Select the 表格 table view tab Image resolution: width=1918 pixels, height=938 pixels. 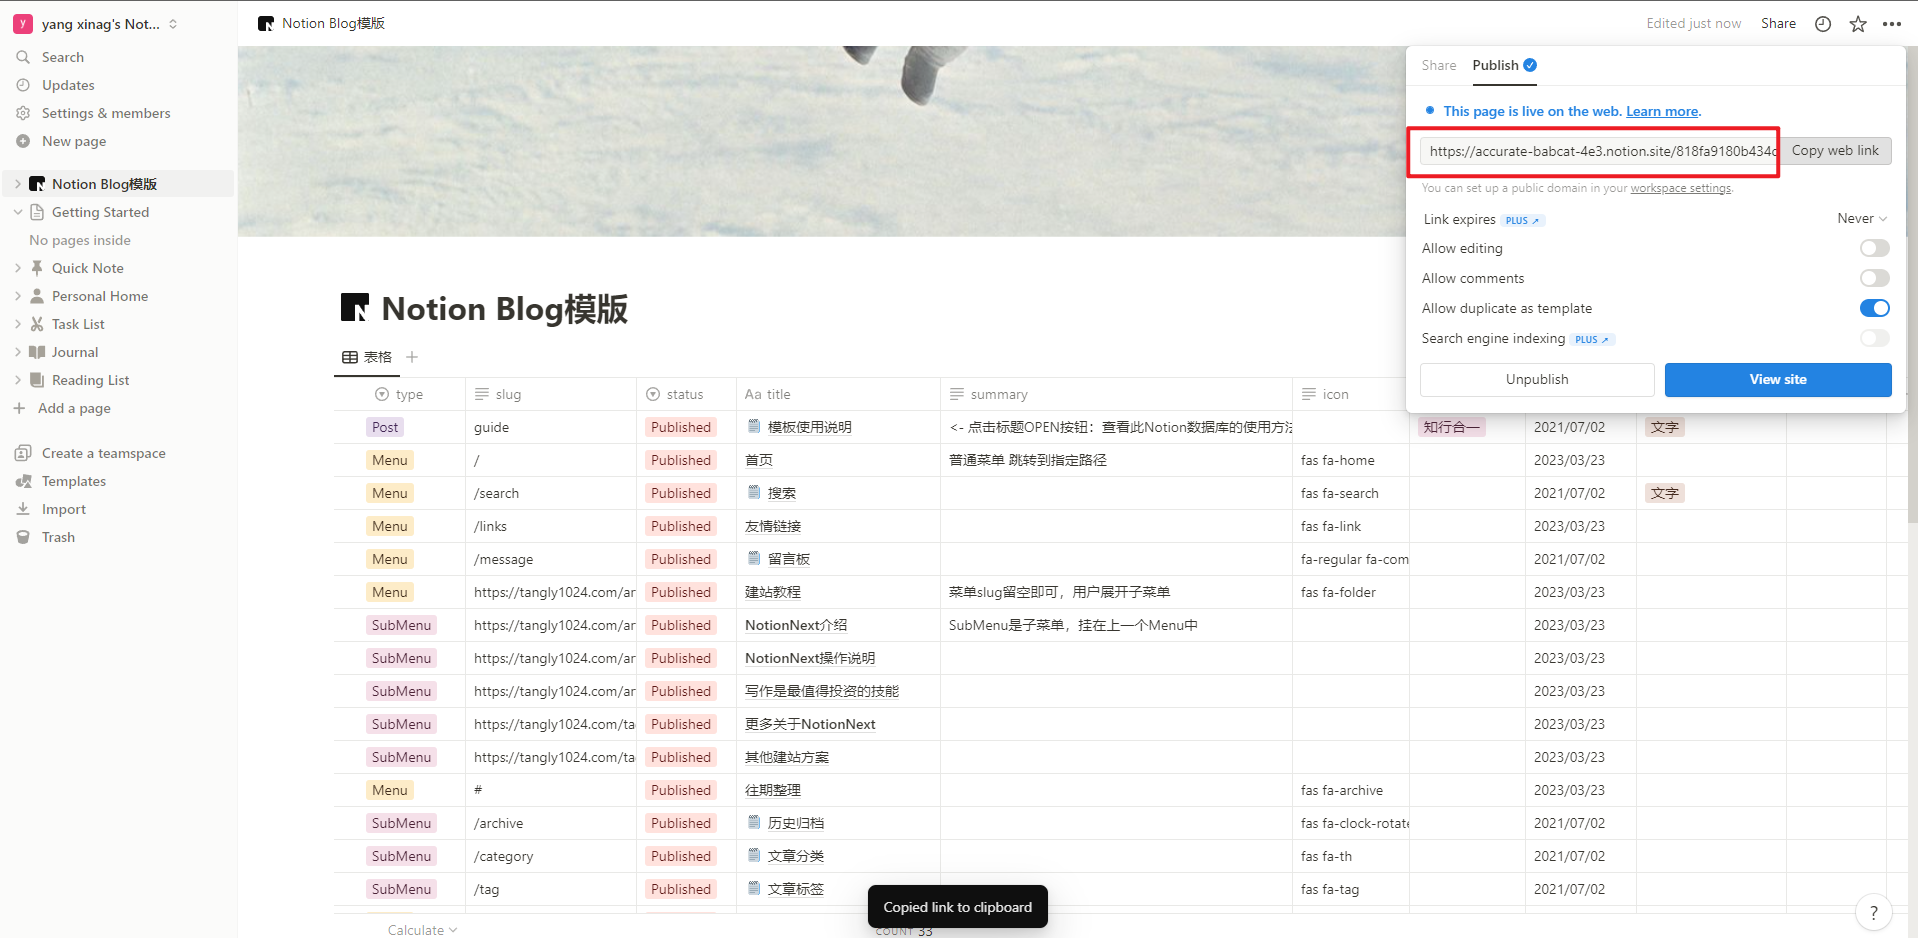[x=367, y=357]
